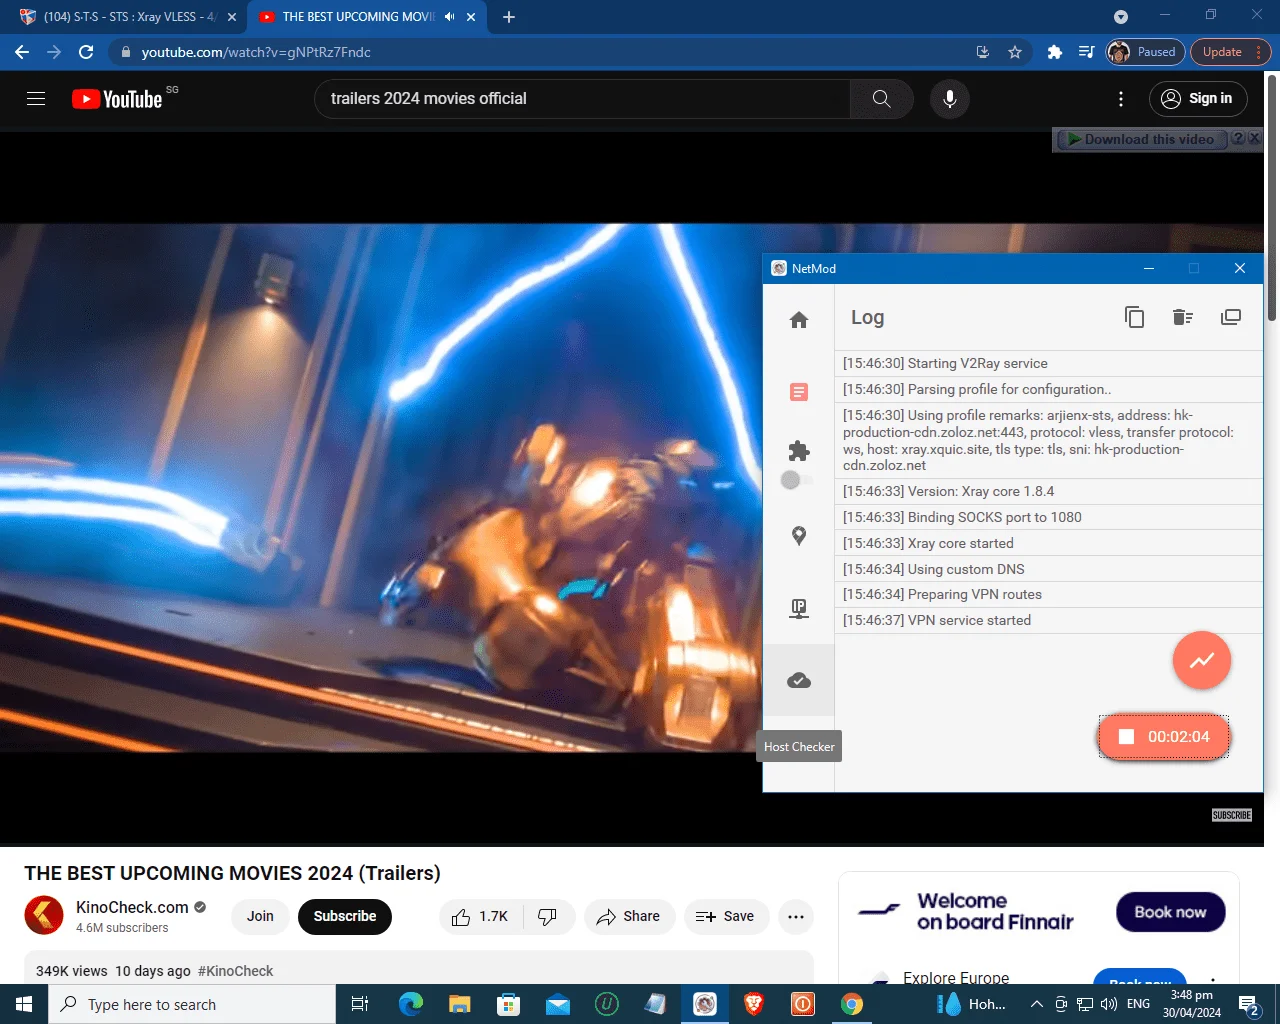Select the 'Parsing profile for configuration' log line
Image resolution: width=1280 pixels, height=1024 pixels.
(x=1049, y=389)
